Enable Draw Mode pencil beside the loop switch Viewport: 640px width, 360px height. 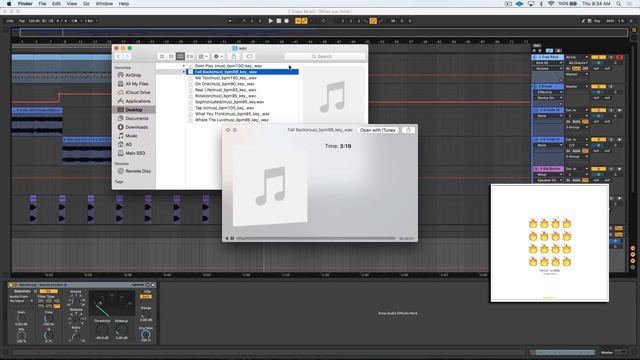pos(381,21)
